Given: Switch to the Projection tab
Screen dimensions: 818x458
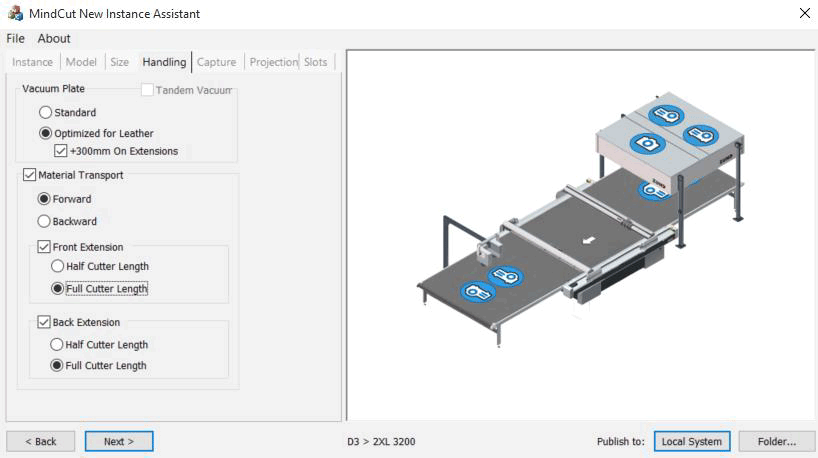Looking at the screenshot, I should coord(273,62).
